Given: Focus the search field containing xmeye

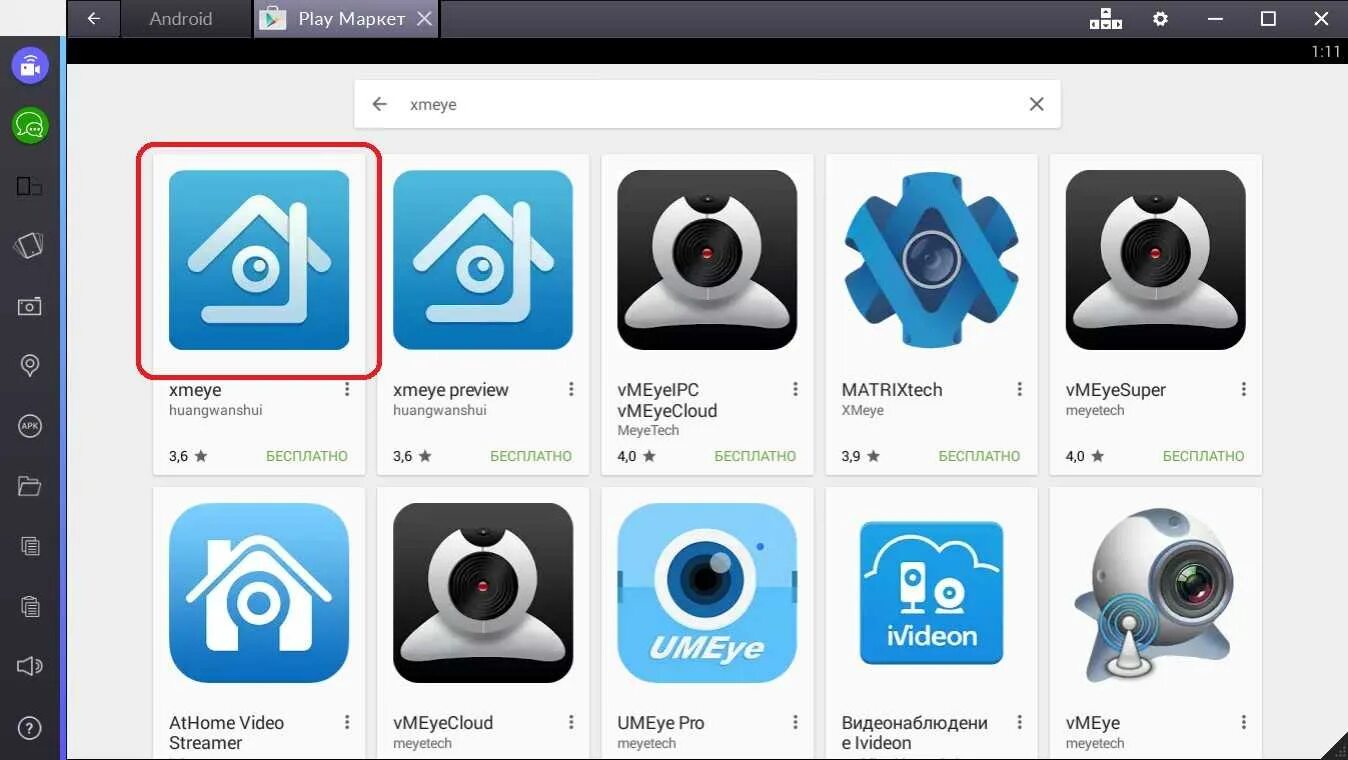Looking at the screenshot, I should [707, 104].
